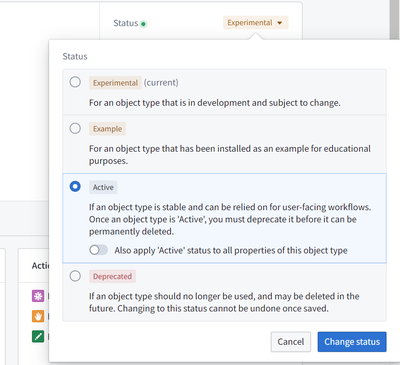400x365 pixels.
Task: Toggle applying Active status to all properties
Action: coord(98,250)
